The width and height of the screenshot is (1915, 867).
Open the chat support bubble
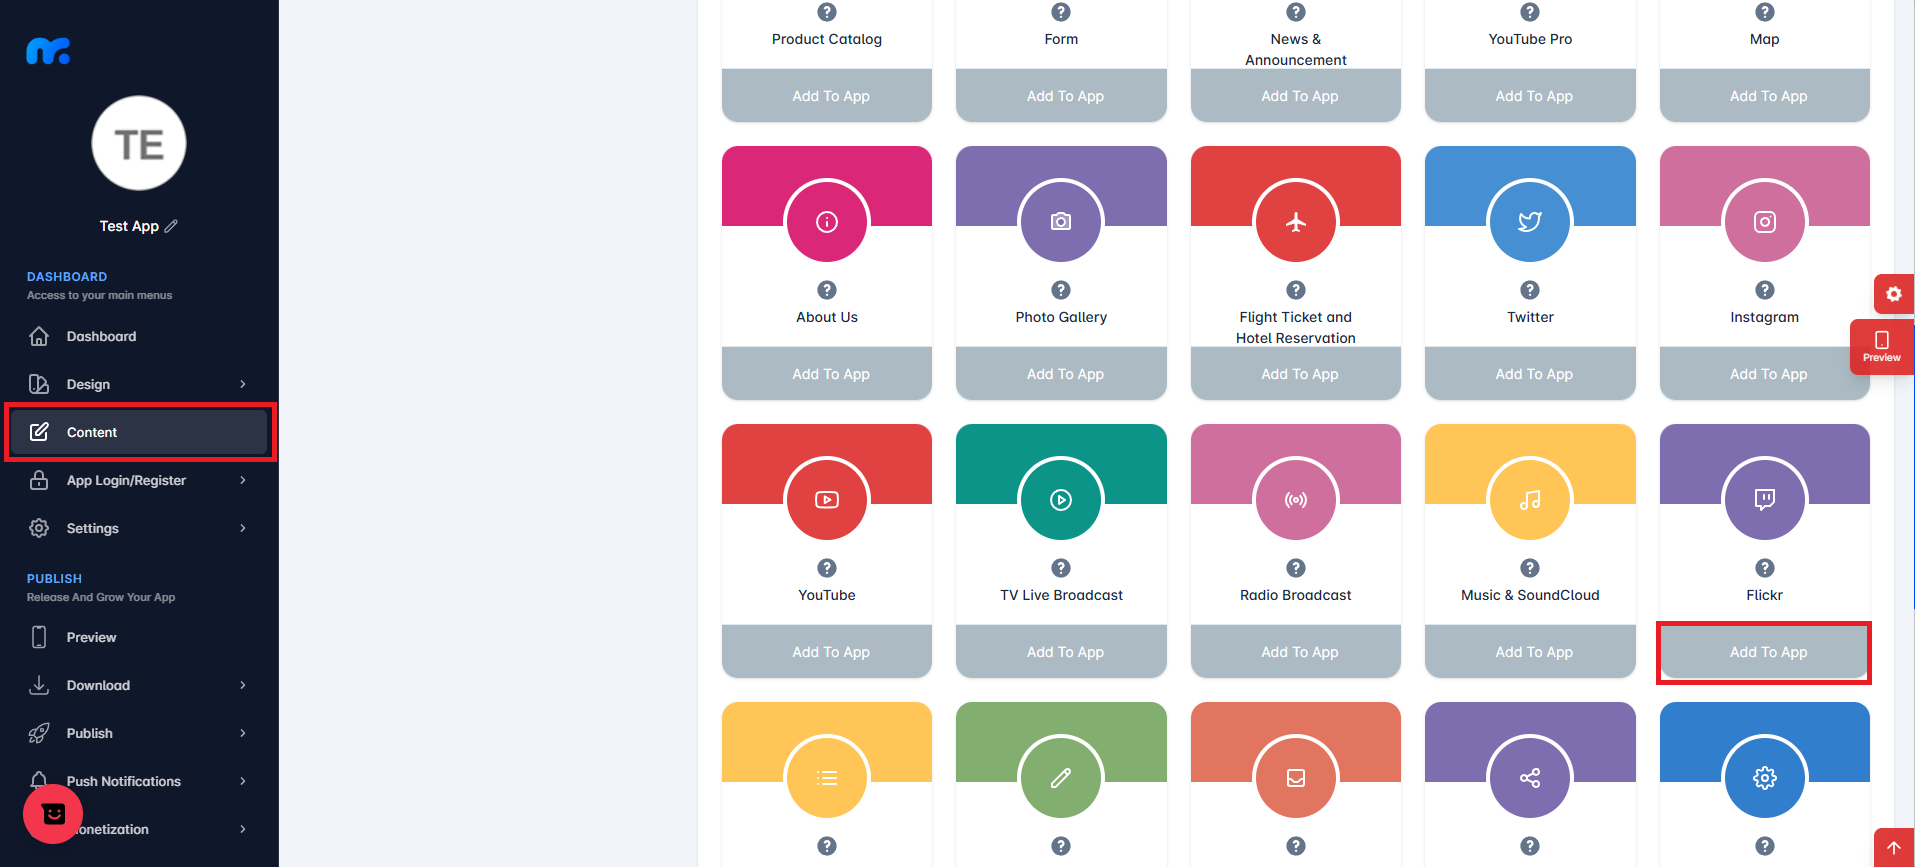pyautogui.click(x=53, y=814)
